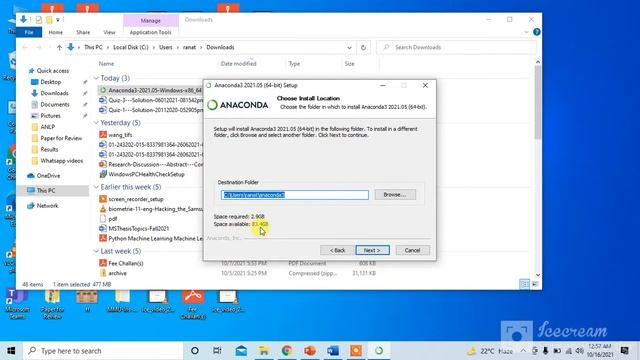Click the Back button in Anaconda setup

[337, 250]
